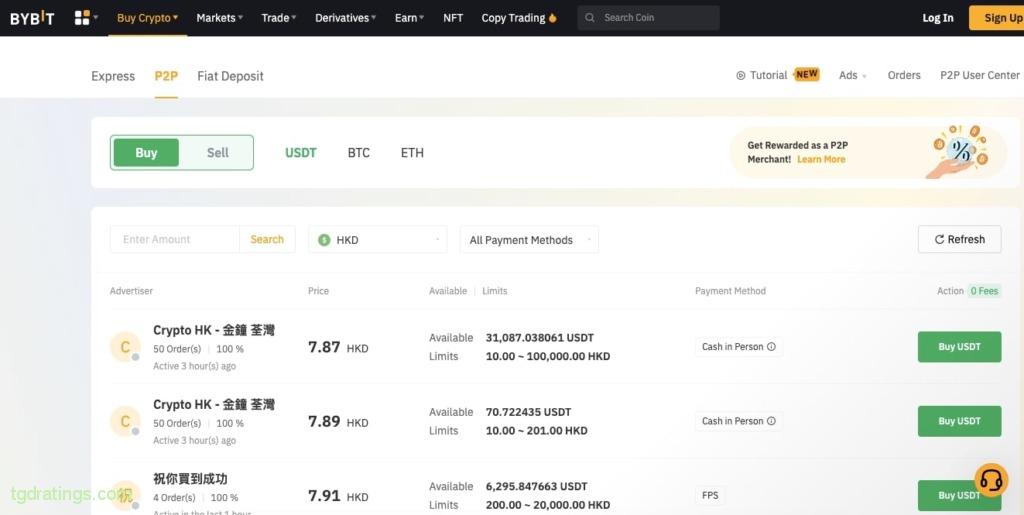Click the advertiser avatar in 7.89 row
This screenshot has width=1024, height=515.
[x=125, y=422]
